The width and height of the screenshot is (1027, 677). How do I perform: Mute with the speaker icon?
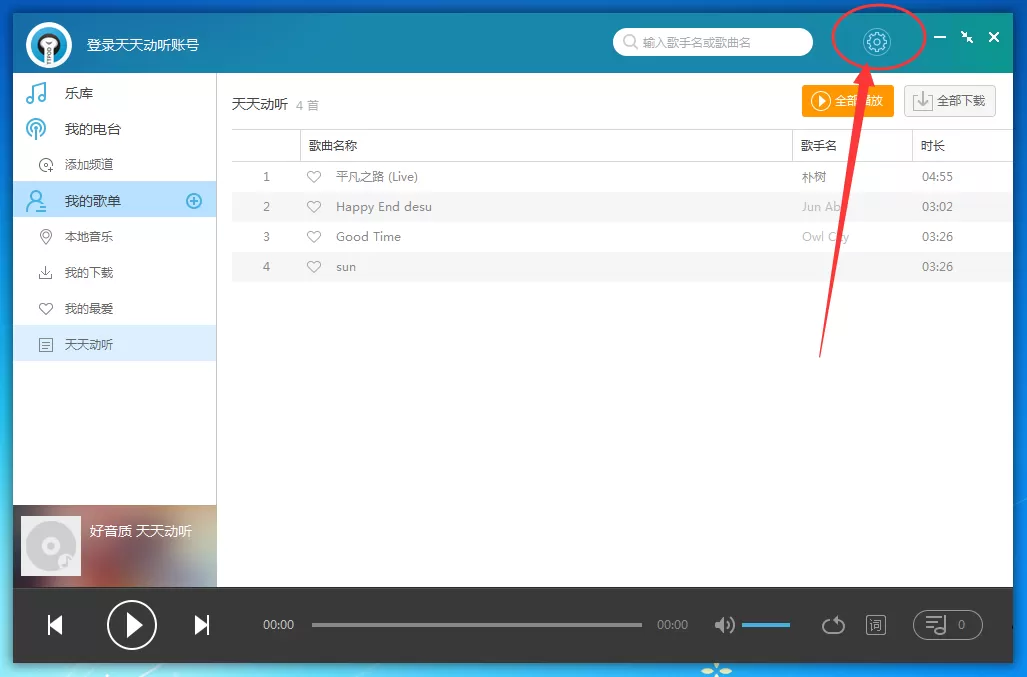point(724,625)
